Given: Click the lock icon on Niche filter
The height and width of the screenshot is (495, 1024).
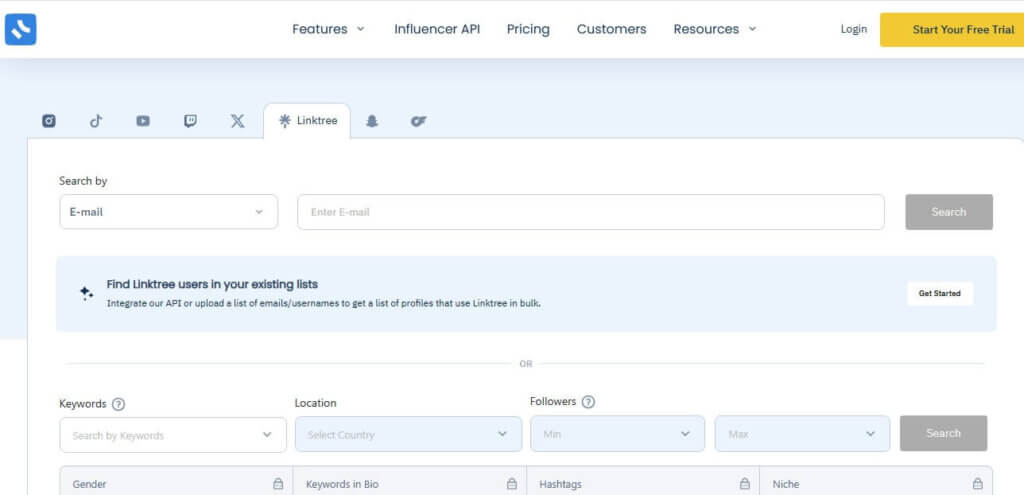Looking at the screenshot, I should (x=978, y=484).
